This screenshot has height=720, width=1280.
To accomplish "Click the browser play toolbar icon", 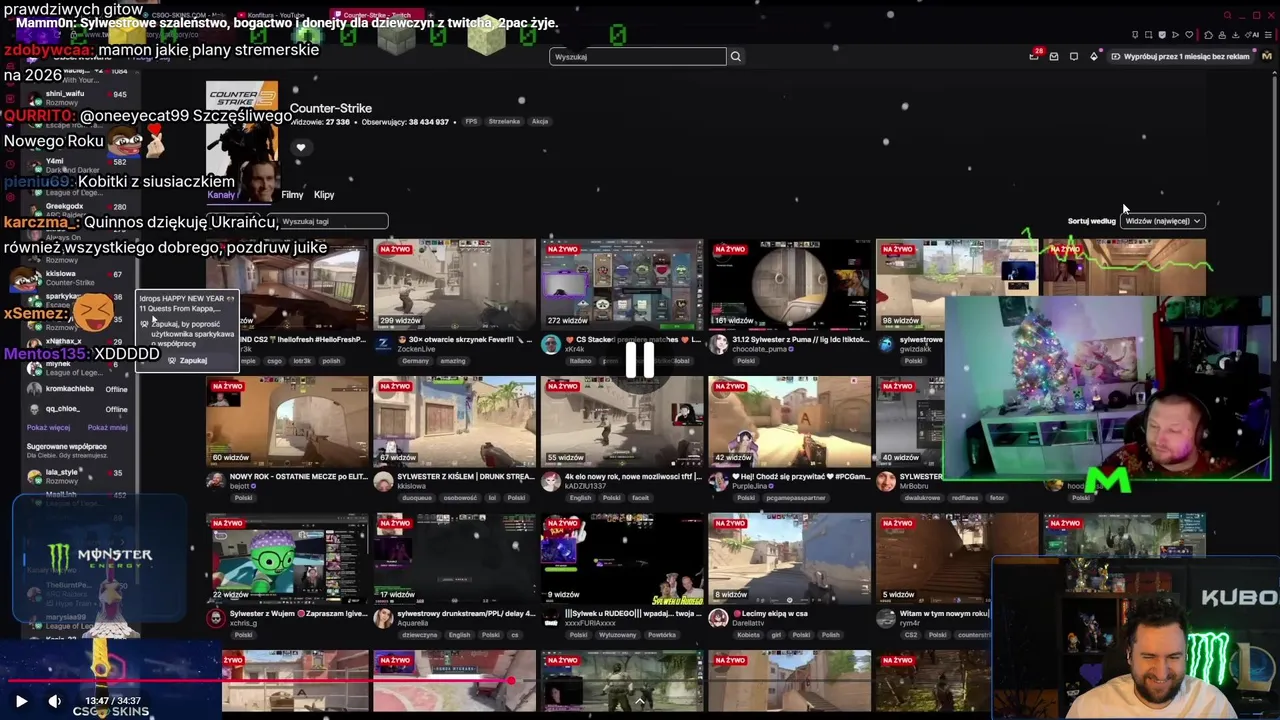I will (1176, 35).
